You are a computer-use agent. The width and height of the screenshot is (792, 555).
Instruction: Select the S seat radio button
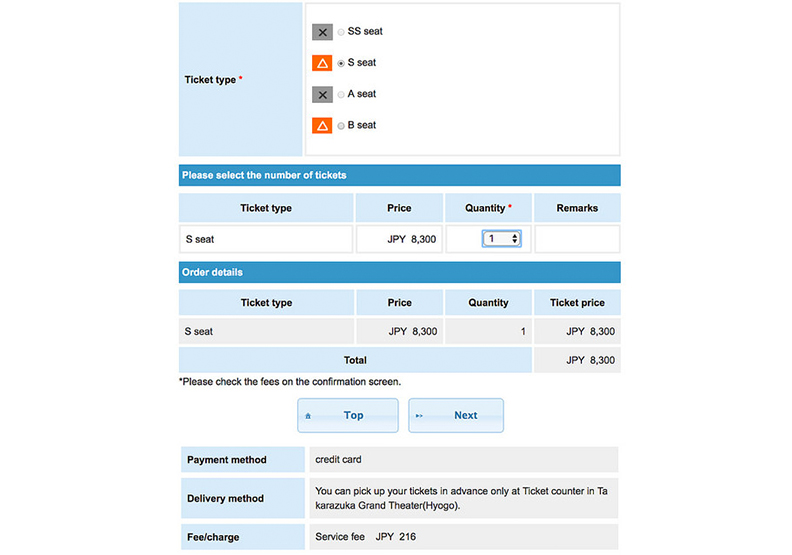341,63
